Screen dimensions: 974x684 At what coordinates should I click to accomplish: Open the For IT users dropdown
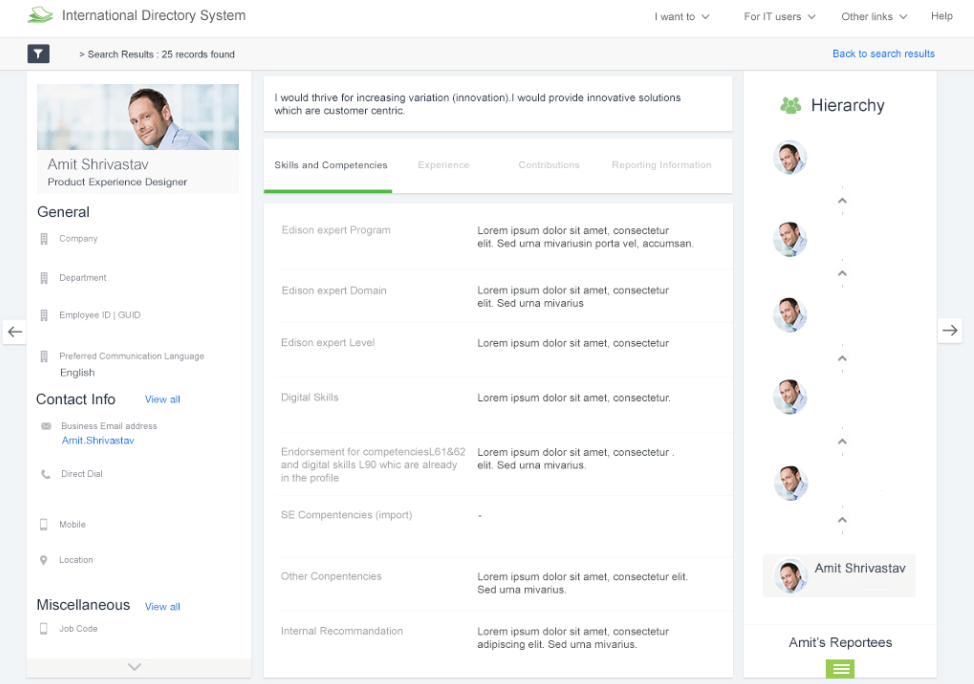coord(780,17)
